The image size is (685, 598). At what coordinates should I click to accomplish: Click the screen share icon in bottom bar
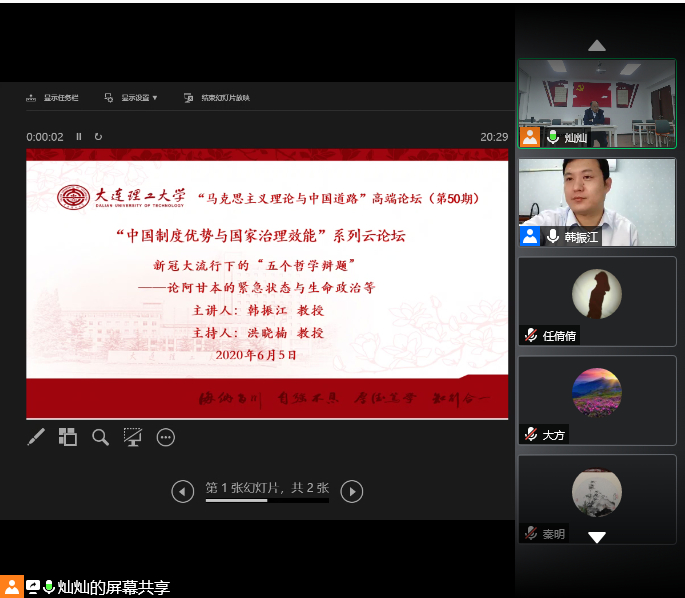click(33, 587)
